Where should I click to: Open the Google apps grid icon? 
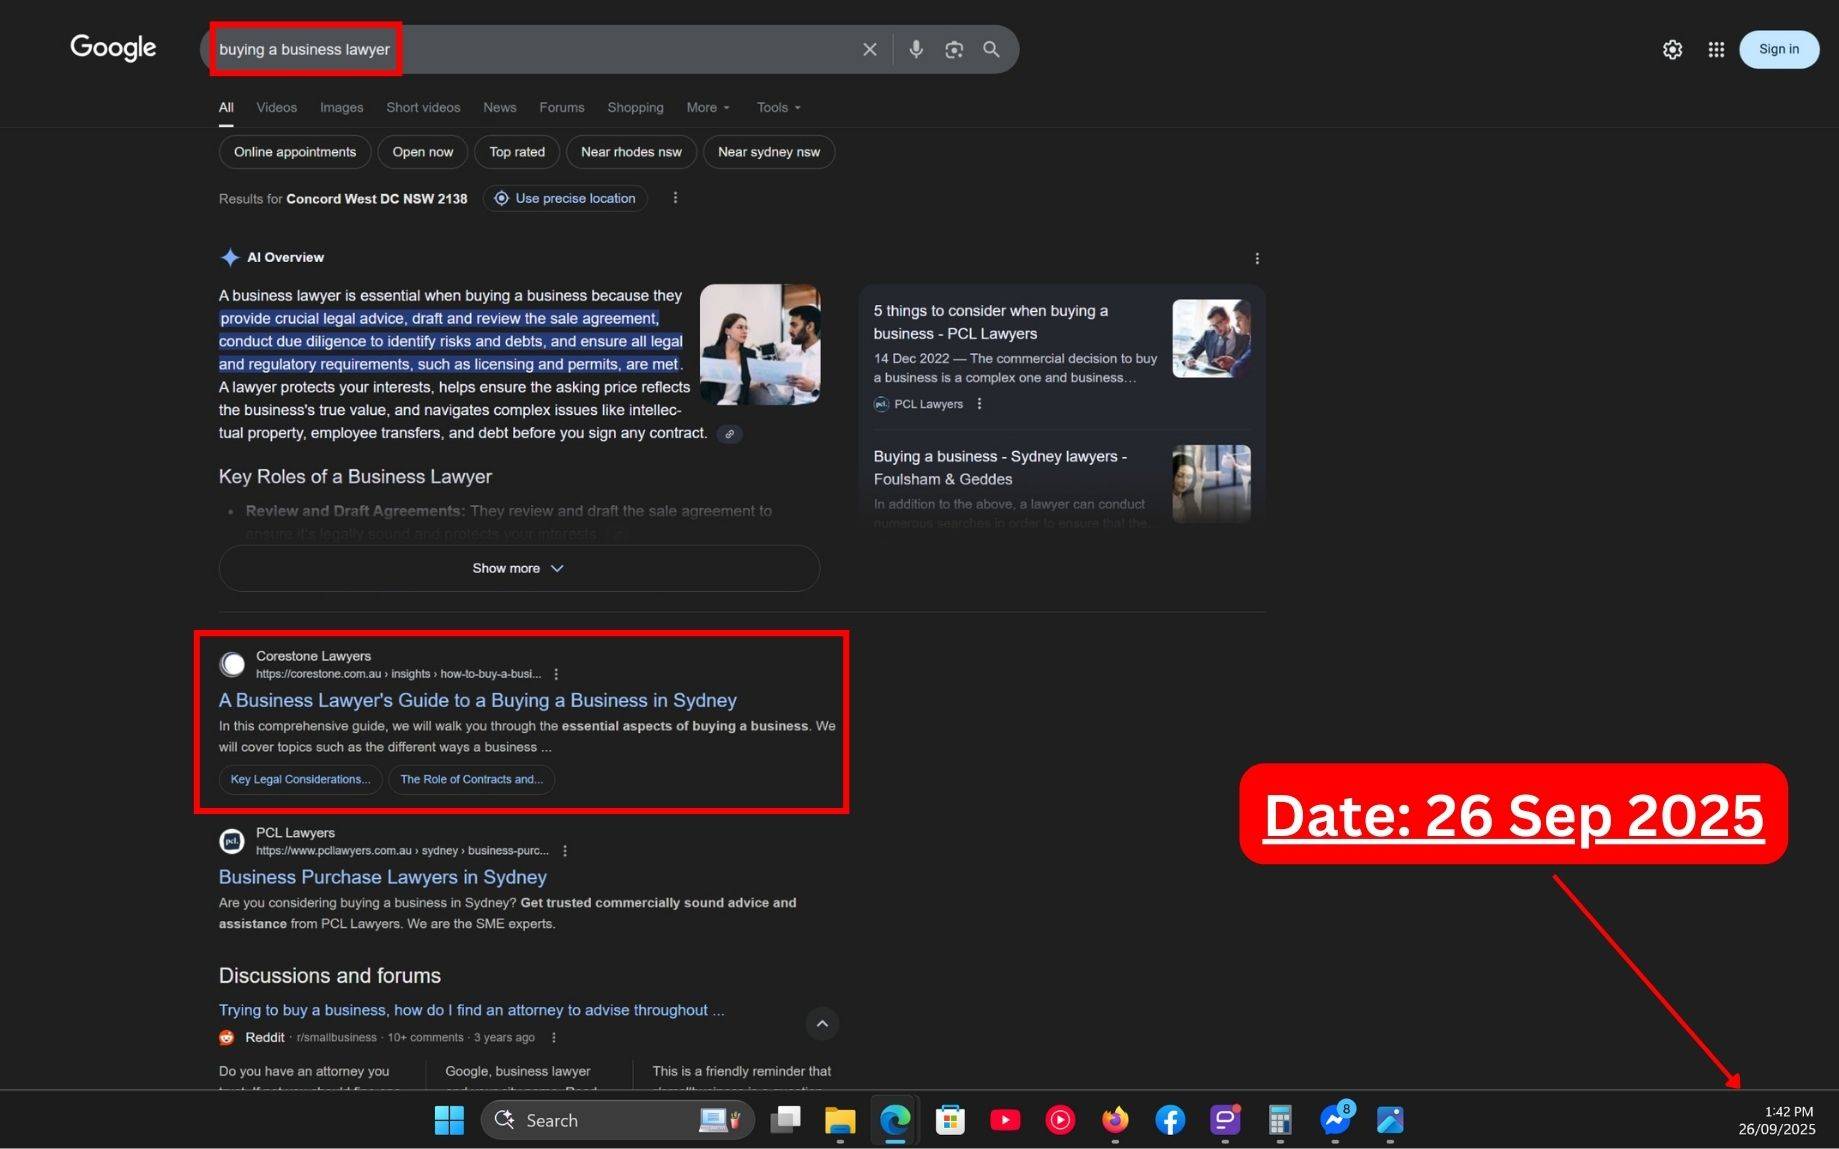[x=1716, y=49]
